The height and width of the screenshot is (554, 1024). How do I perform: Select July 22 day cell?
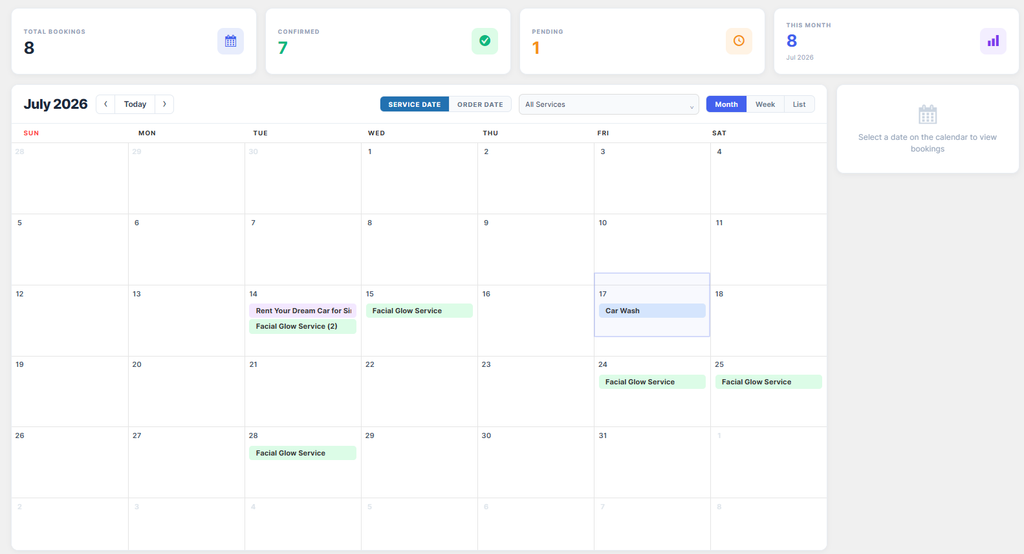tap(419, 391)
